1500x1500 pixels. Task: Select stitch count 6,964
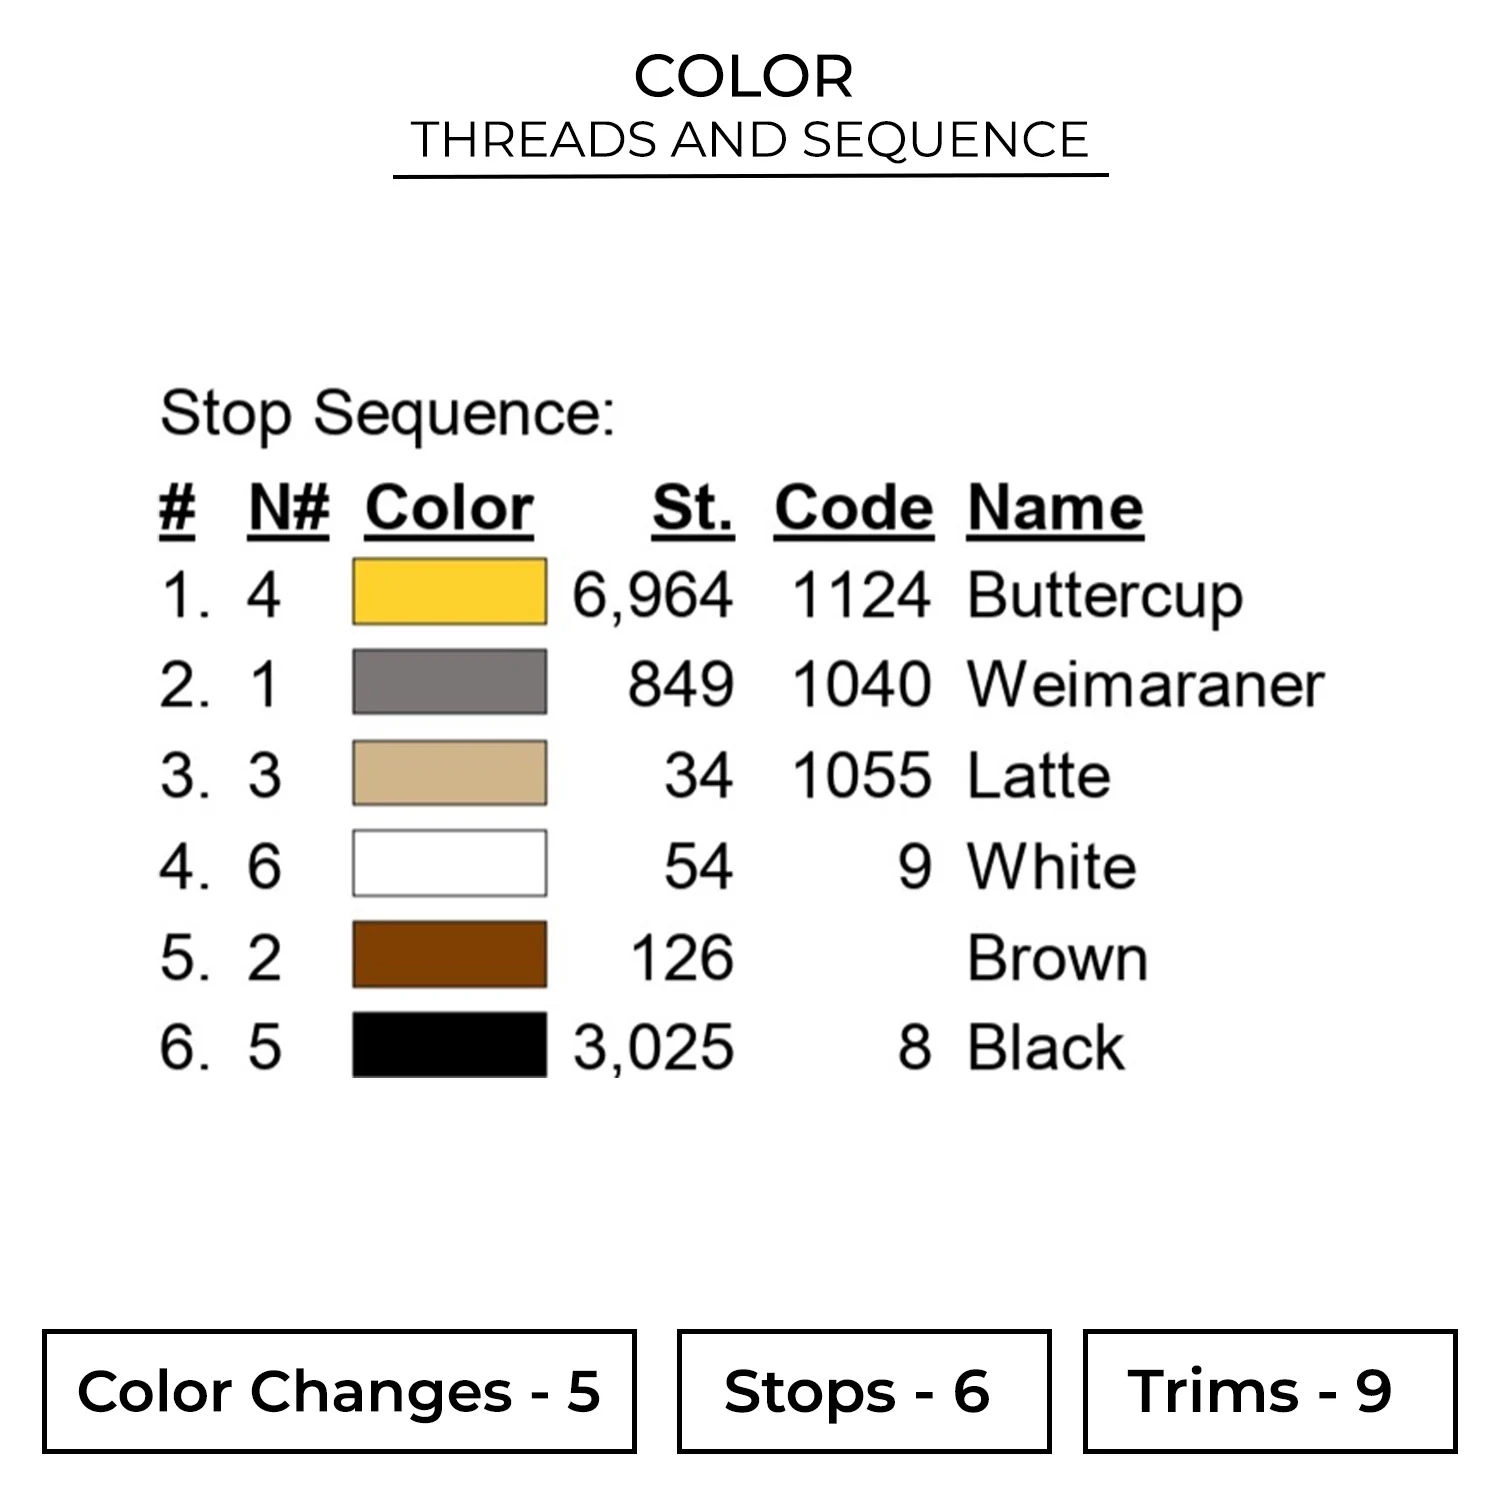click(652, 596)
